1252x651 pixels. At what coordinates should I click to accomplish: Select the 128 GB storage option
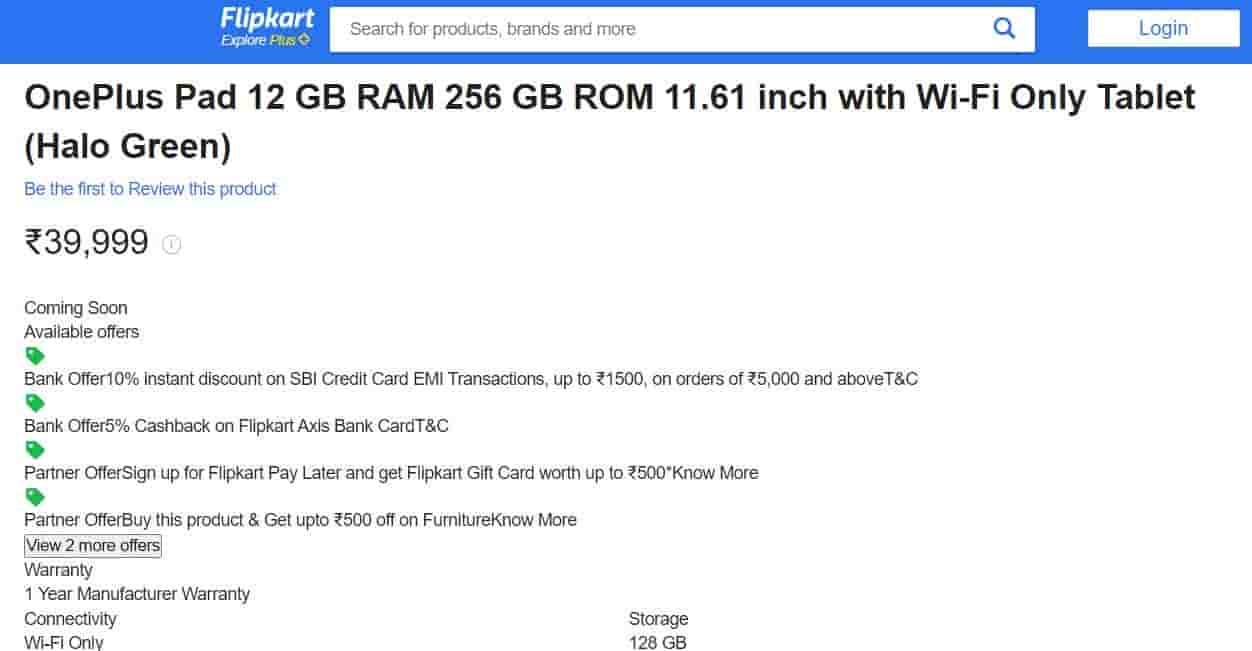tap(658, 643)
